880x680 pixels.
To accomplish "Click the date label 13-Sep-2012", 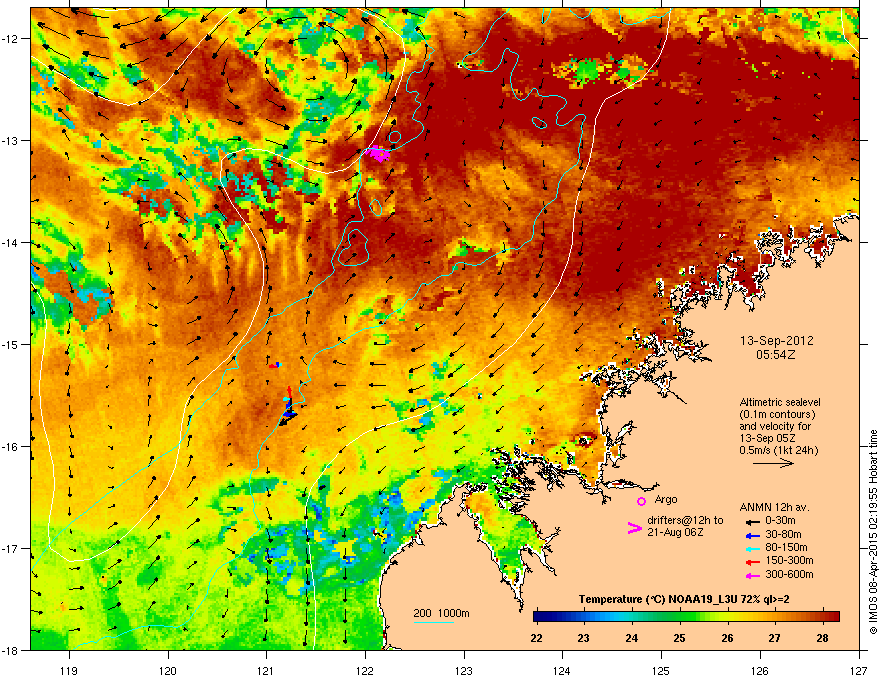I will [x=776, y=341].
